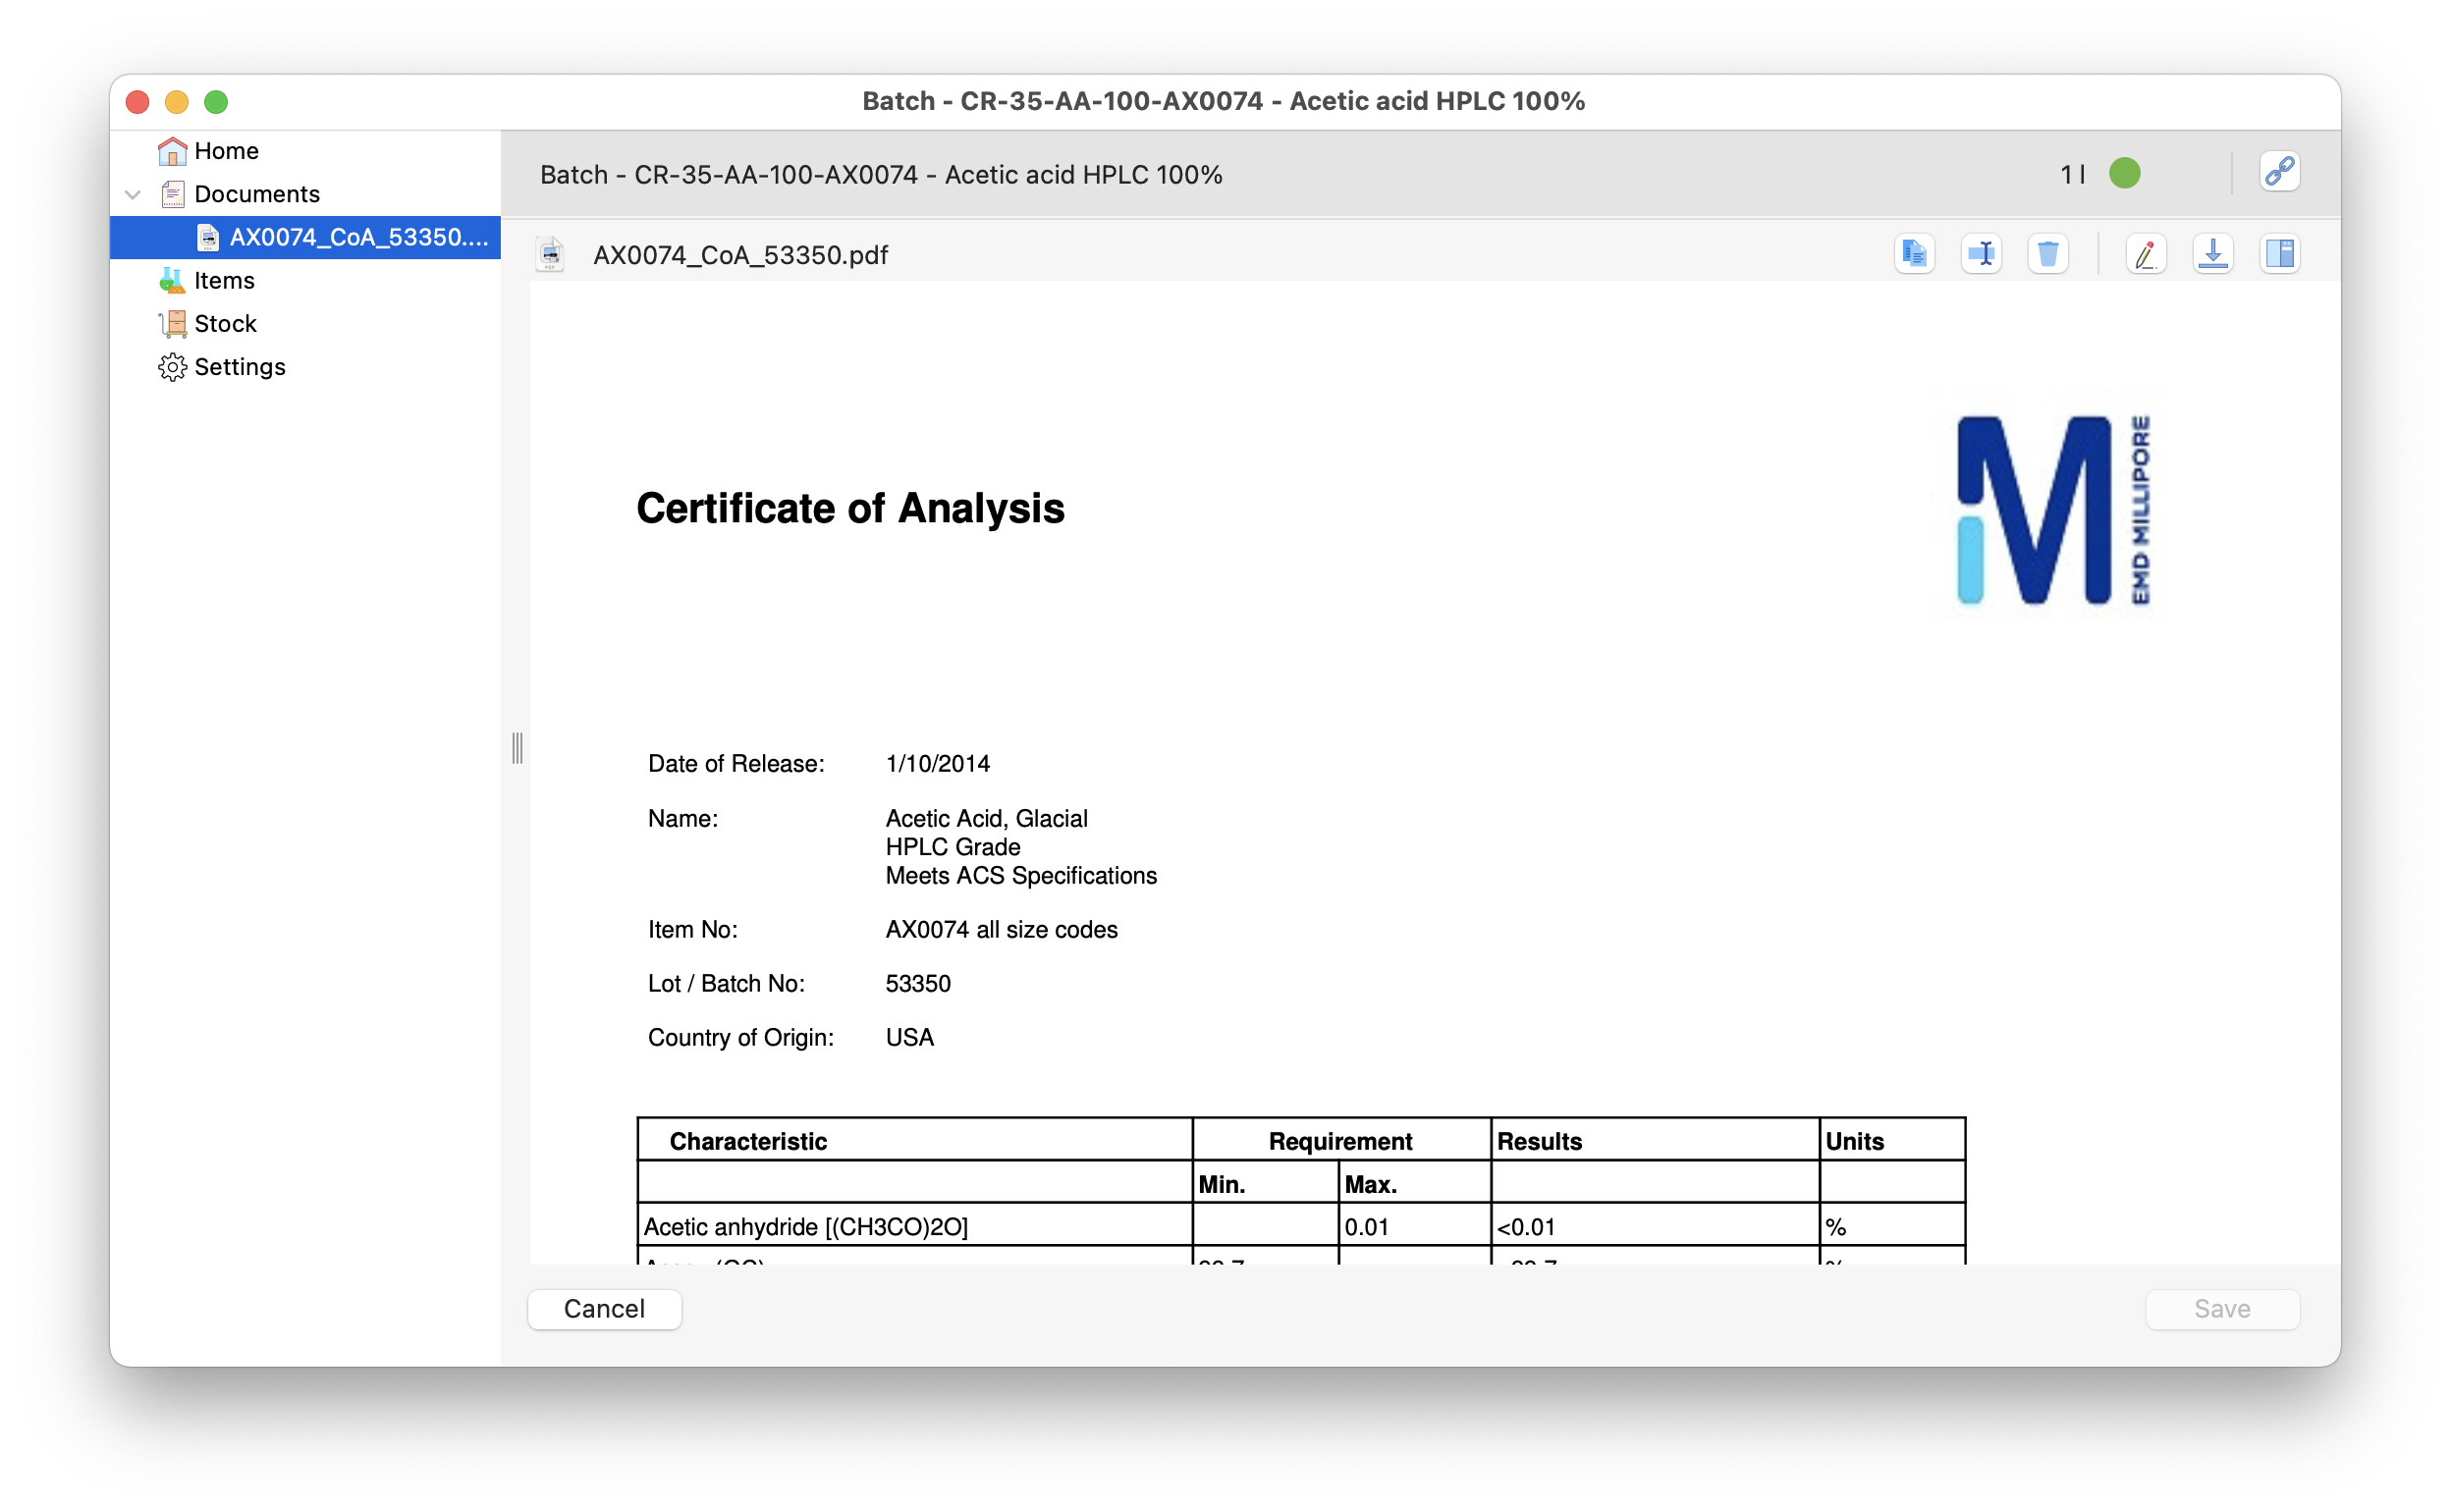The image size is (2451, 1512).
Task: Click the window title bar text
Action: (x=1223, y=101)
